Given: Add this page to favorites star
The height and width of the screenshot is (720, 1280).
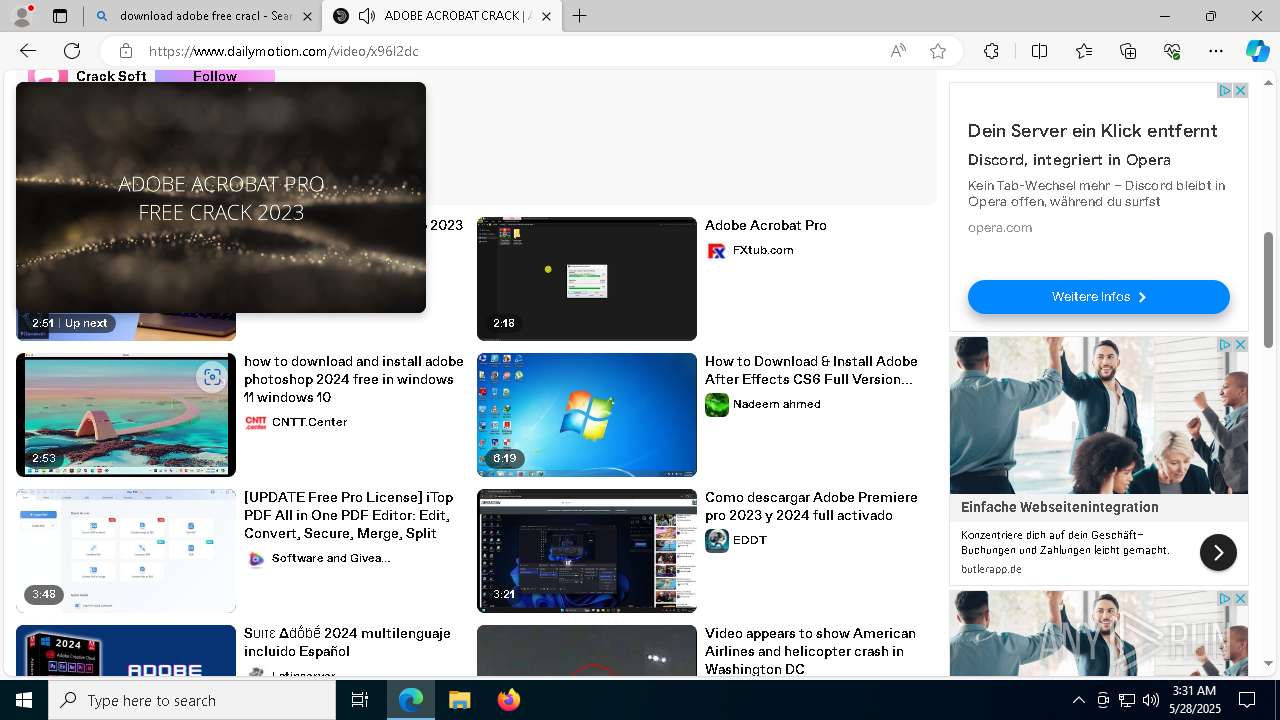Looking at the screenshot, I should (938, 51).
